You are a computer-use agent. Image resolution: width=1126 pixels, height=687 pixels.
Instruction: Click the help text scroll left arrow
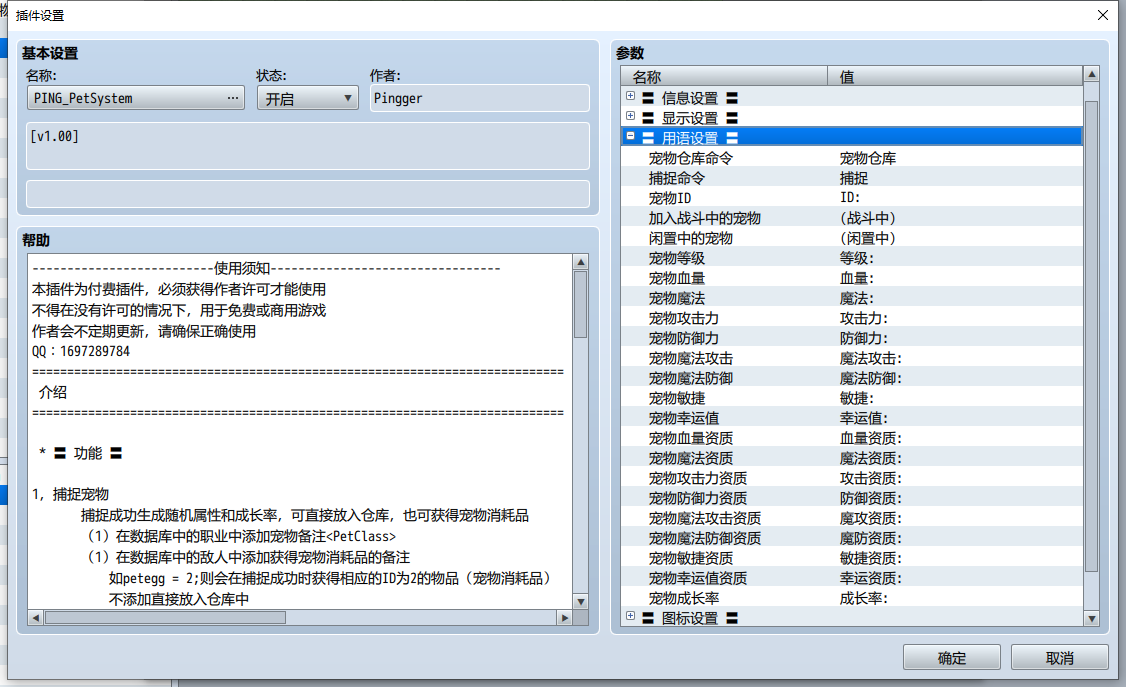coord(36,617)
